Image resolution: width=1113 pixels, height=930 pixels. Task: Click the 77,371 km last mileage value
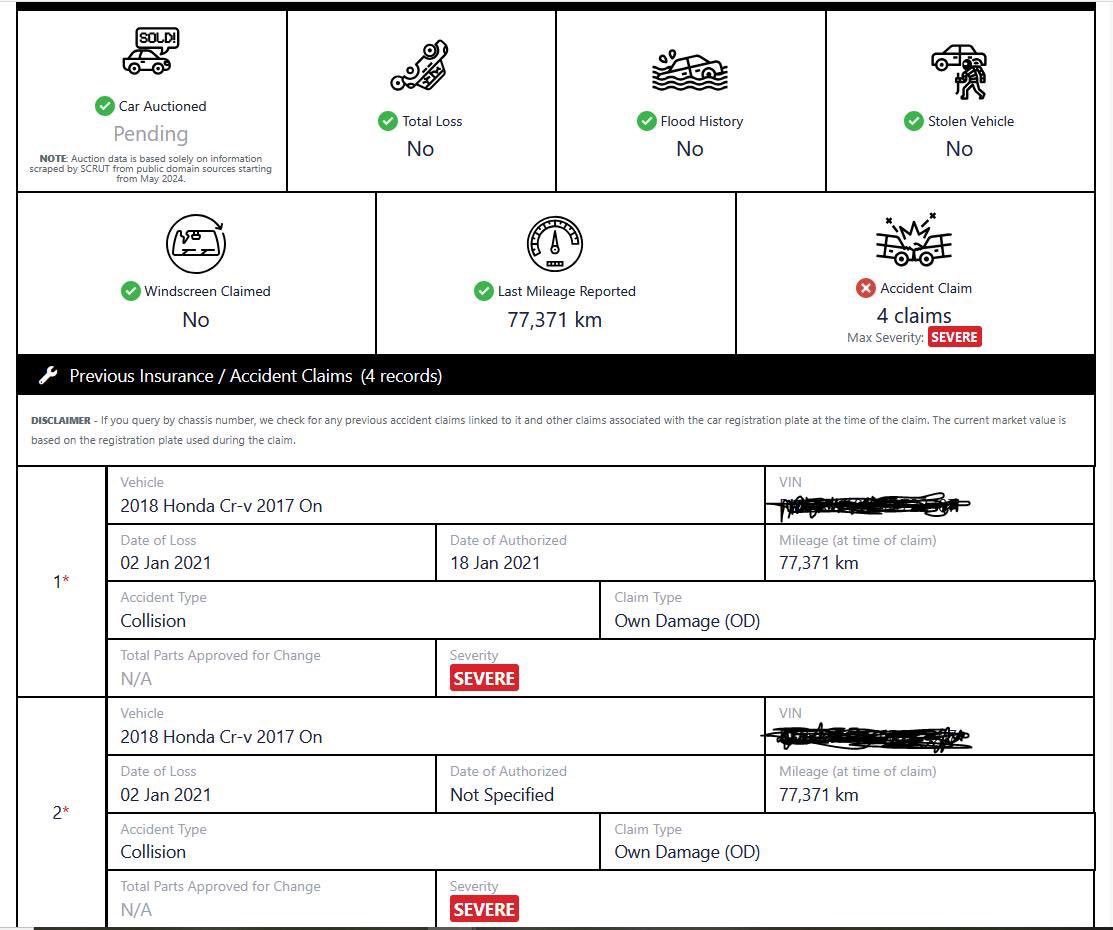click(555, 320)
